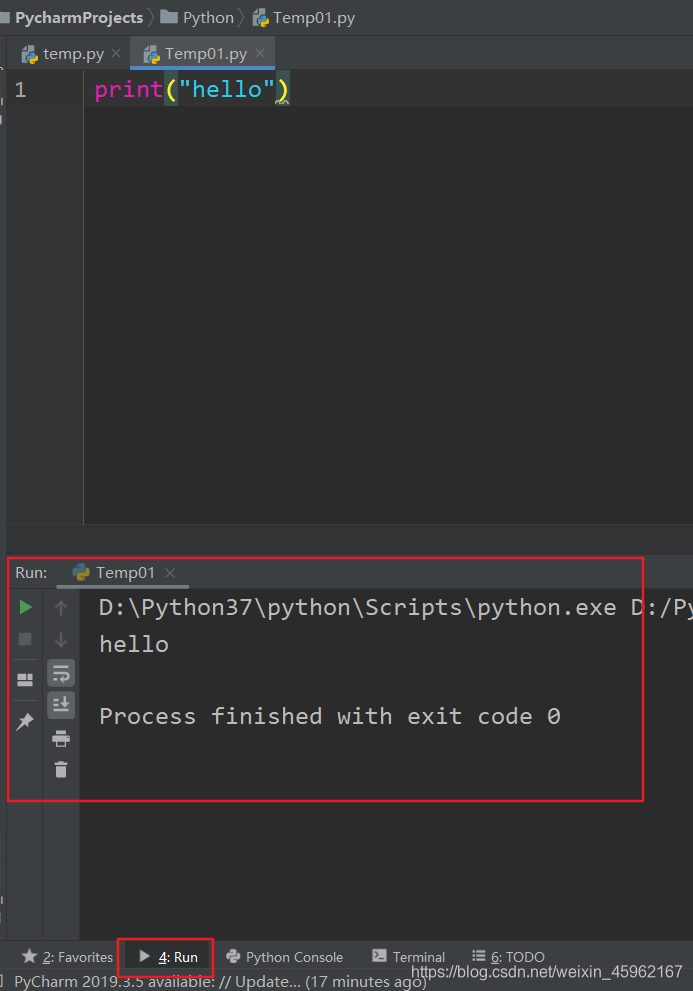Click PycharmProjects in the breadcrumb

(x=79, y=18)
